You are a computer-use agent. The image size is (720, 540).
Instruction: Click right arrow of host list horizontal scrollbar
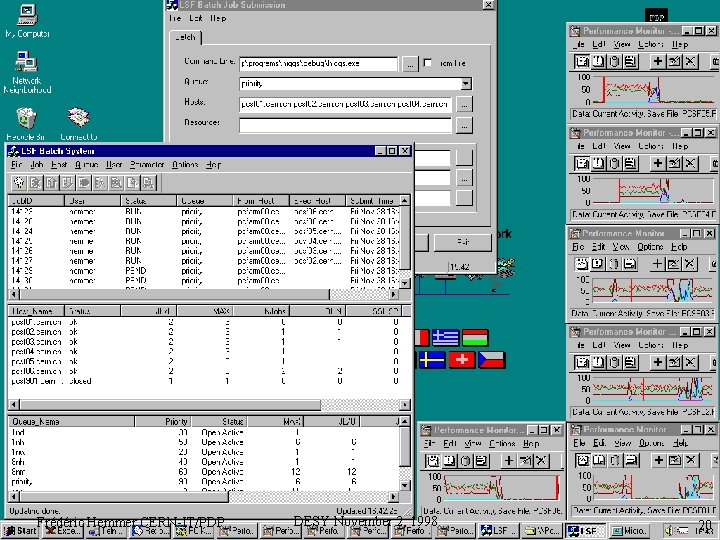tap(405, 405)
